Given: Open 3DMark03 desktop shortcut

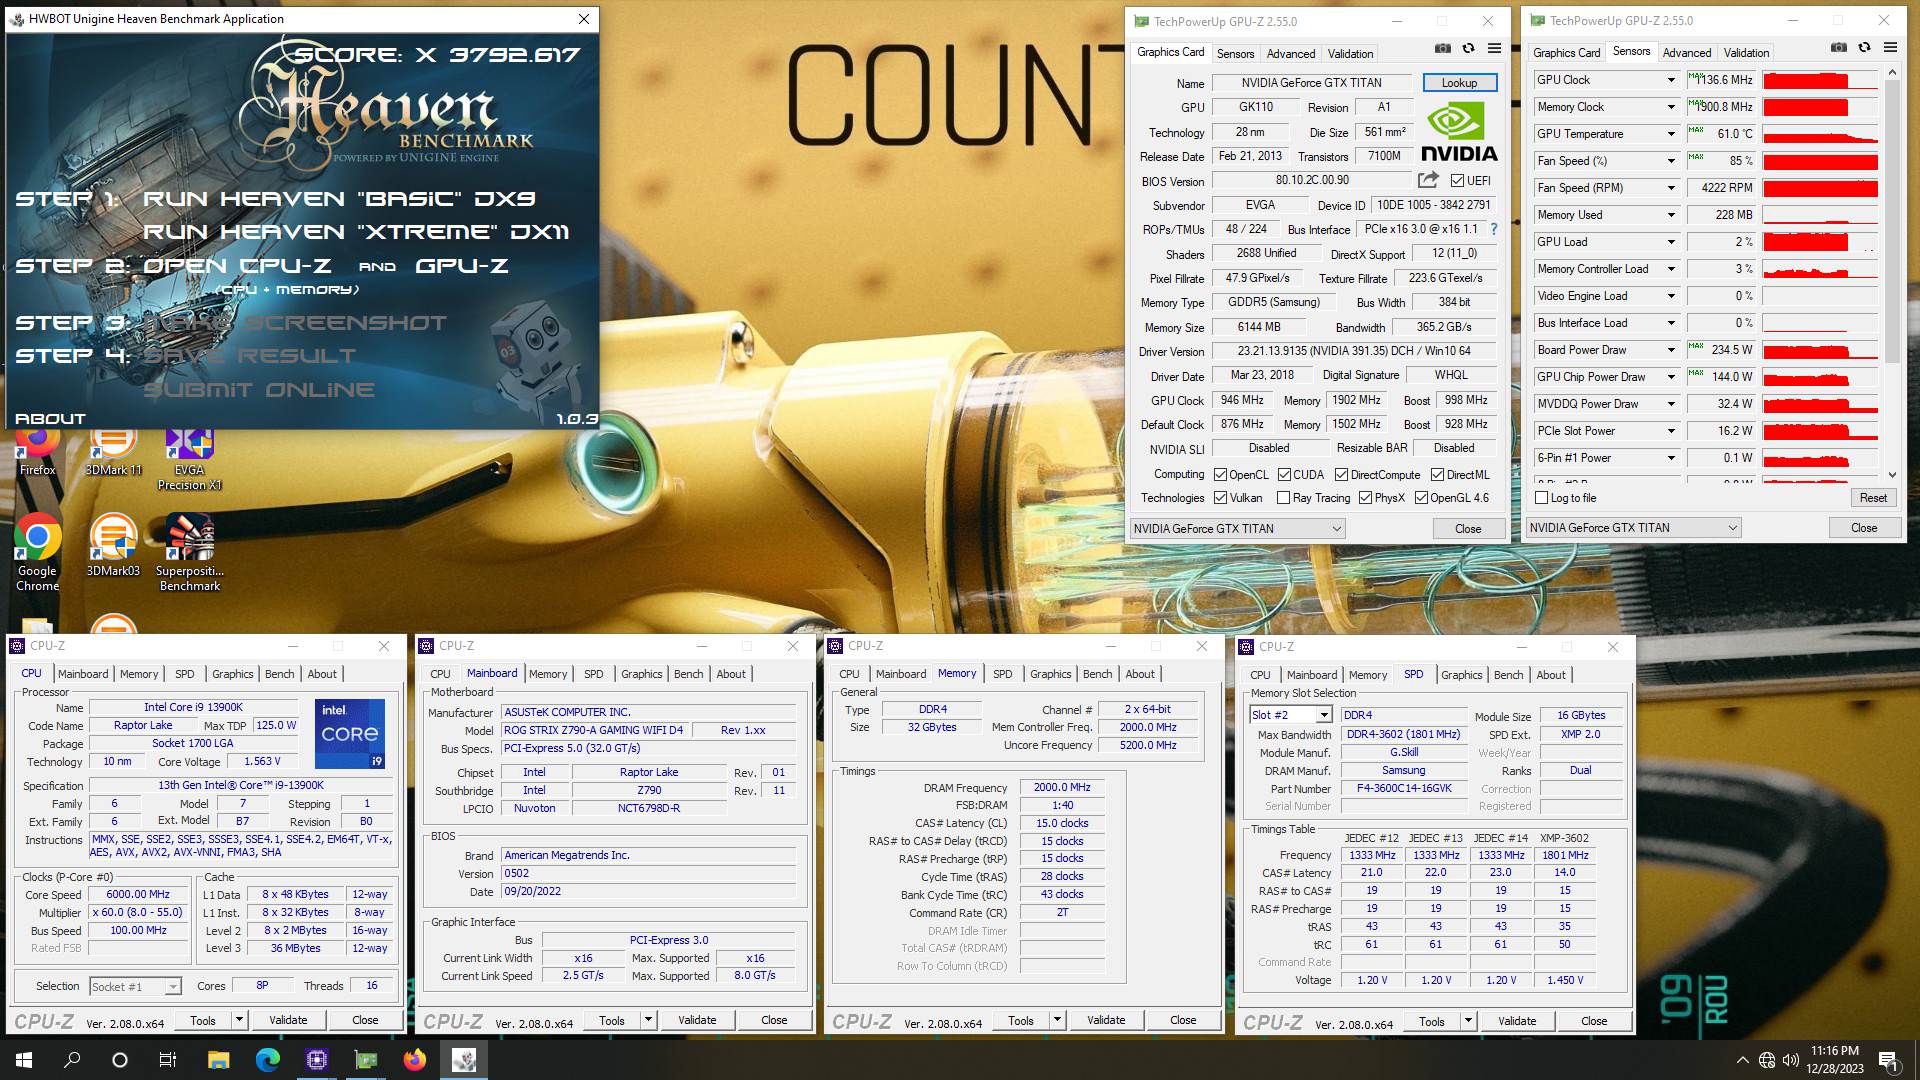Looking at the screenshot, I should 113,546.
